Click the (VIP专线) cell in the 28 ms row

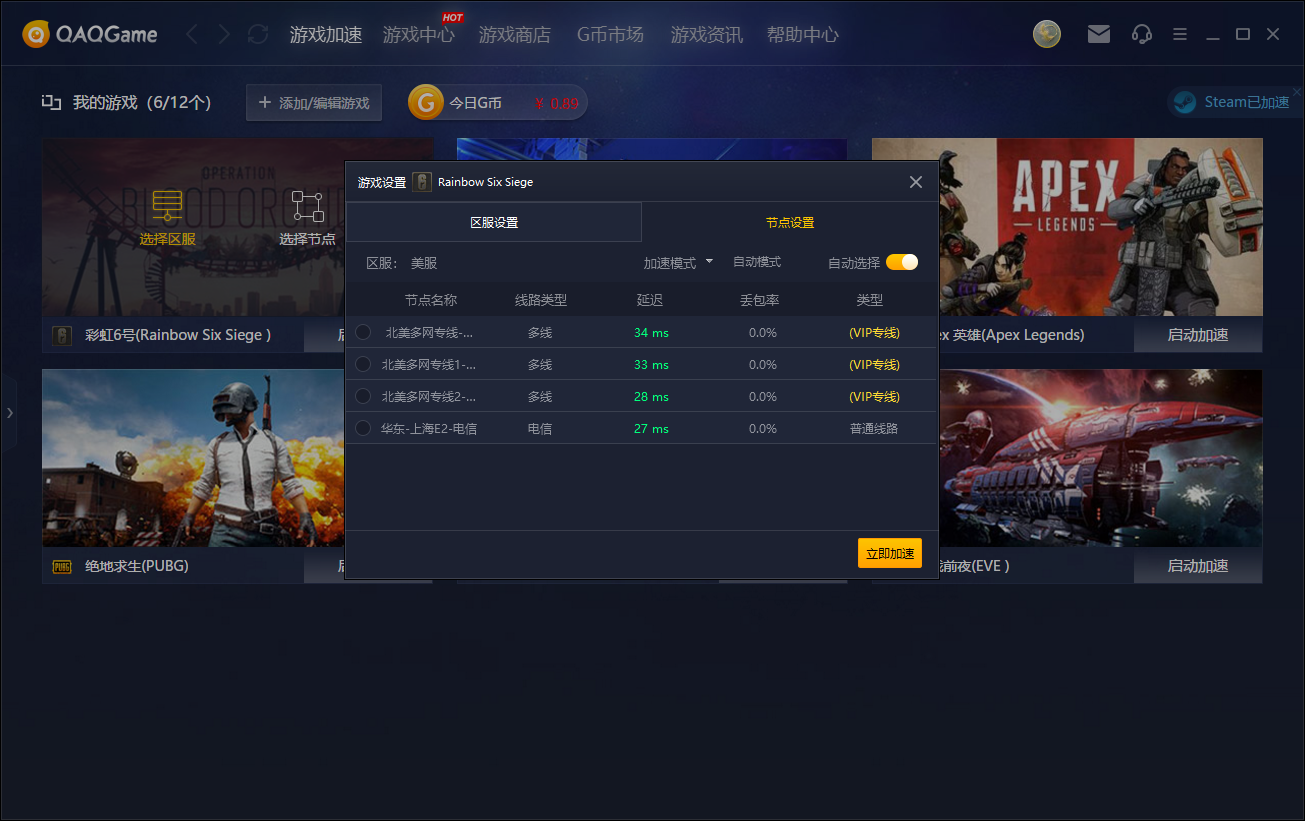(874, 396)
